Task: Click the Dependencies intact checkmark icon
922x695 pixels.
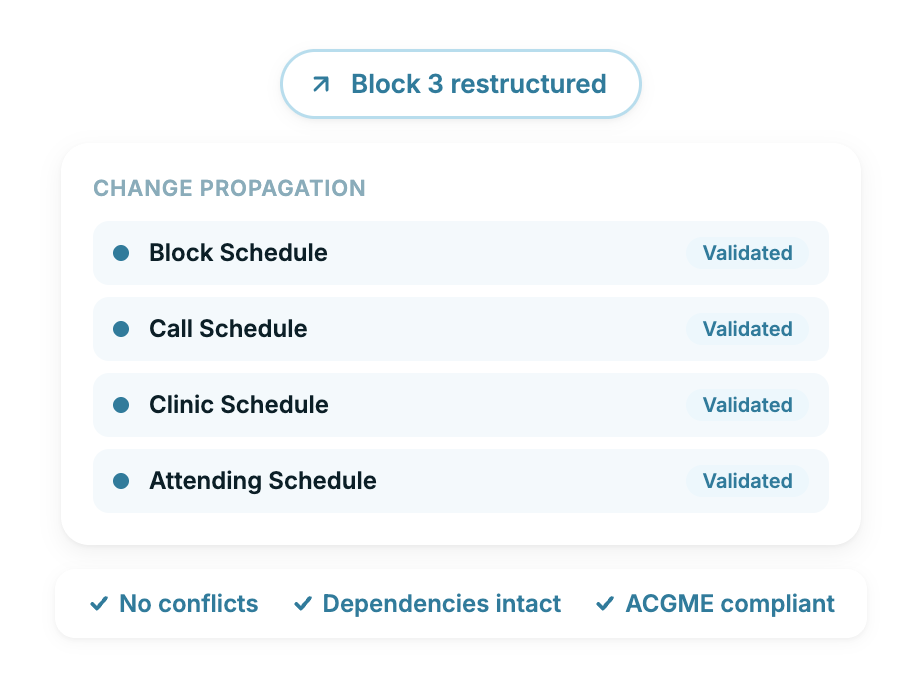Action: [x=303, y=604]
